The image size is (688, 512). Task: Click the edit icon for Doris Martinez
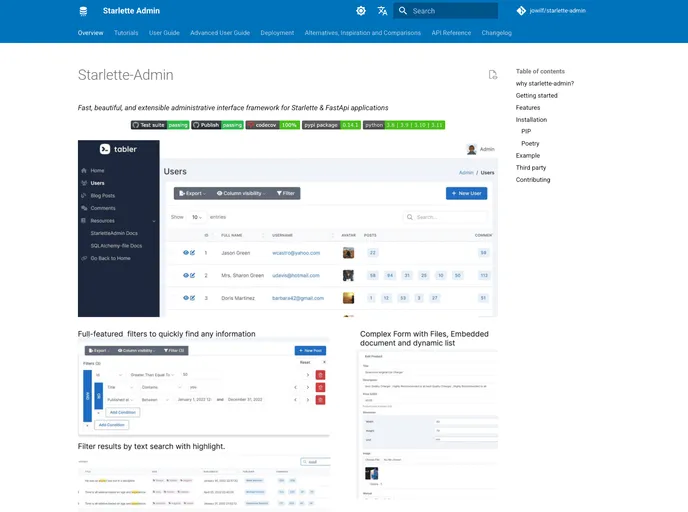pos(193,298)
